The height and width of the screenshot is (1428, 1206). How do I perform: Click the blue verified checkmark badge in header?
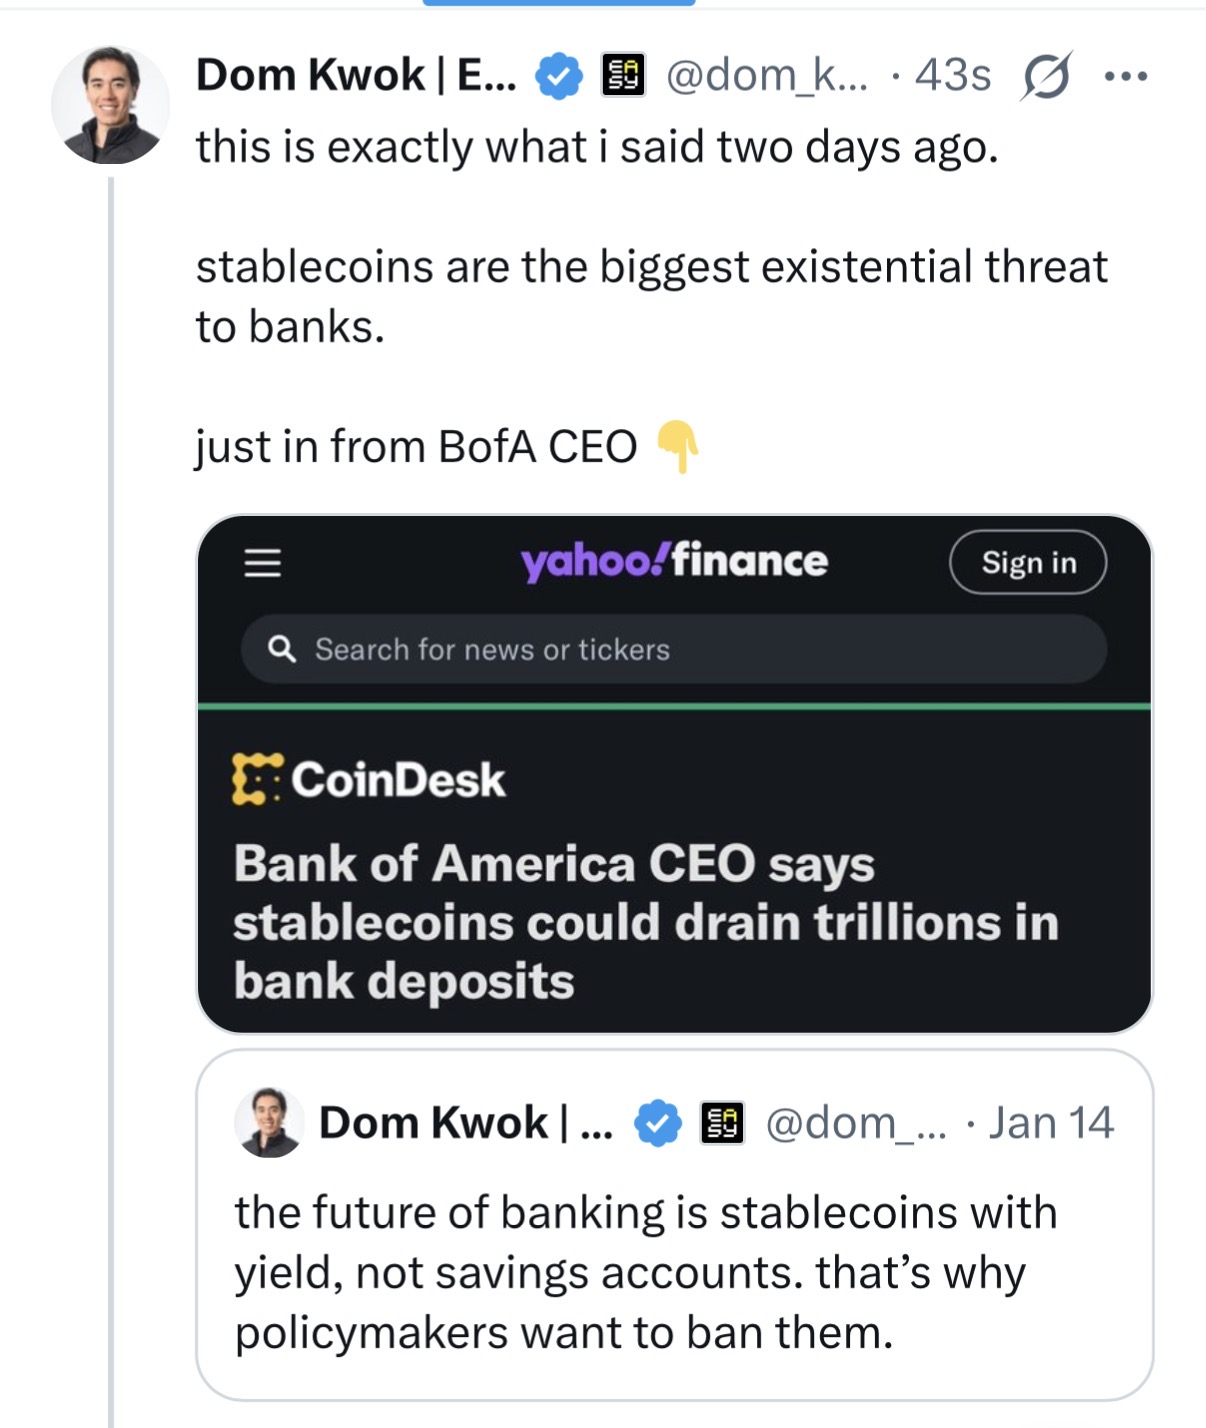coord(559,76)
